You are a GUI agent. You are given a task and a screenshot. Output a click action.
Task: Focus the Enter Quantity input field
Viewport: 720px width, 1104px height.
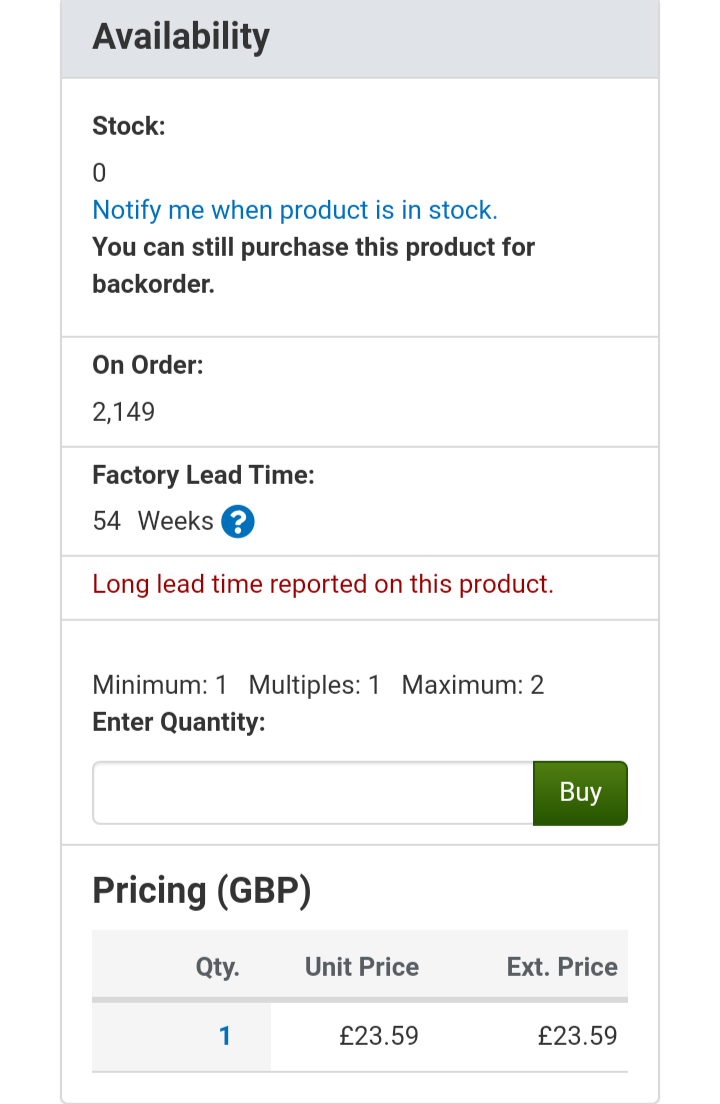[312, 793]
